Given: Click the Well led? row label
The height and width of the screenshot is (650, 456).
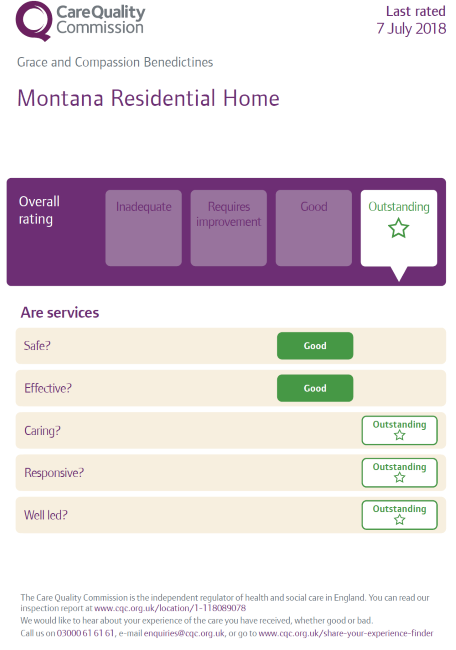Looking at the screenshot, I should point(46,515).
